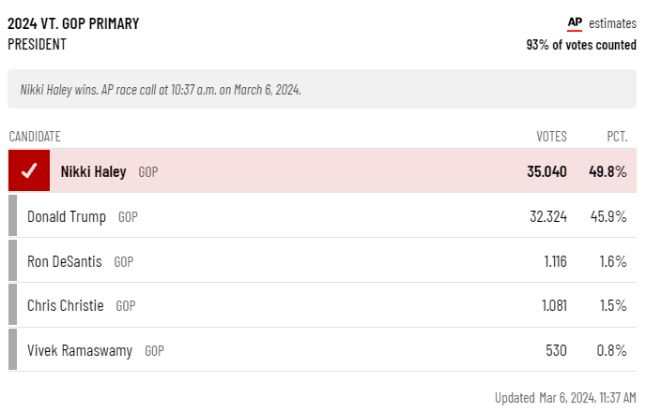Click gray bar beside Chris Christie
This screenshot has height=411, width=646.
[13, 305]
